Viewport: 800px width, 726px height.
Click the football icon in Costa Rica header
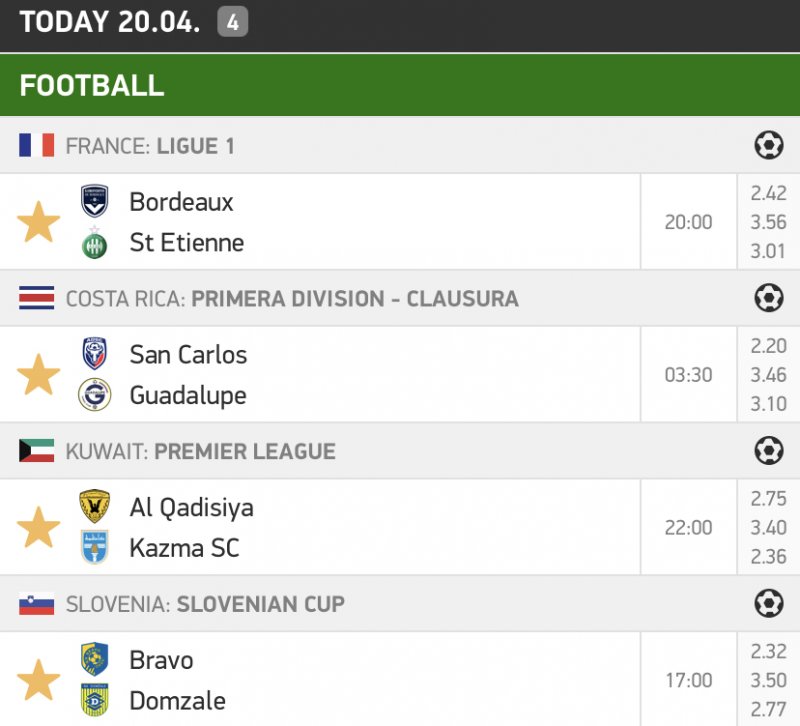click(x=768, y=298)
